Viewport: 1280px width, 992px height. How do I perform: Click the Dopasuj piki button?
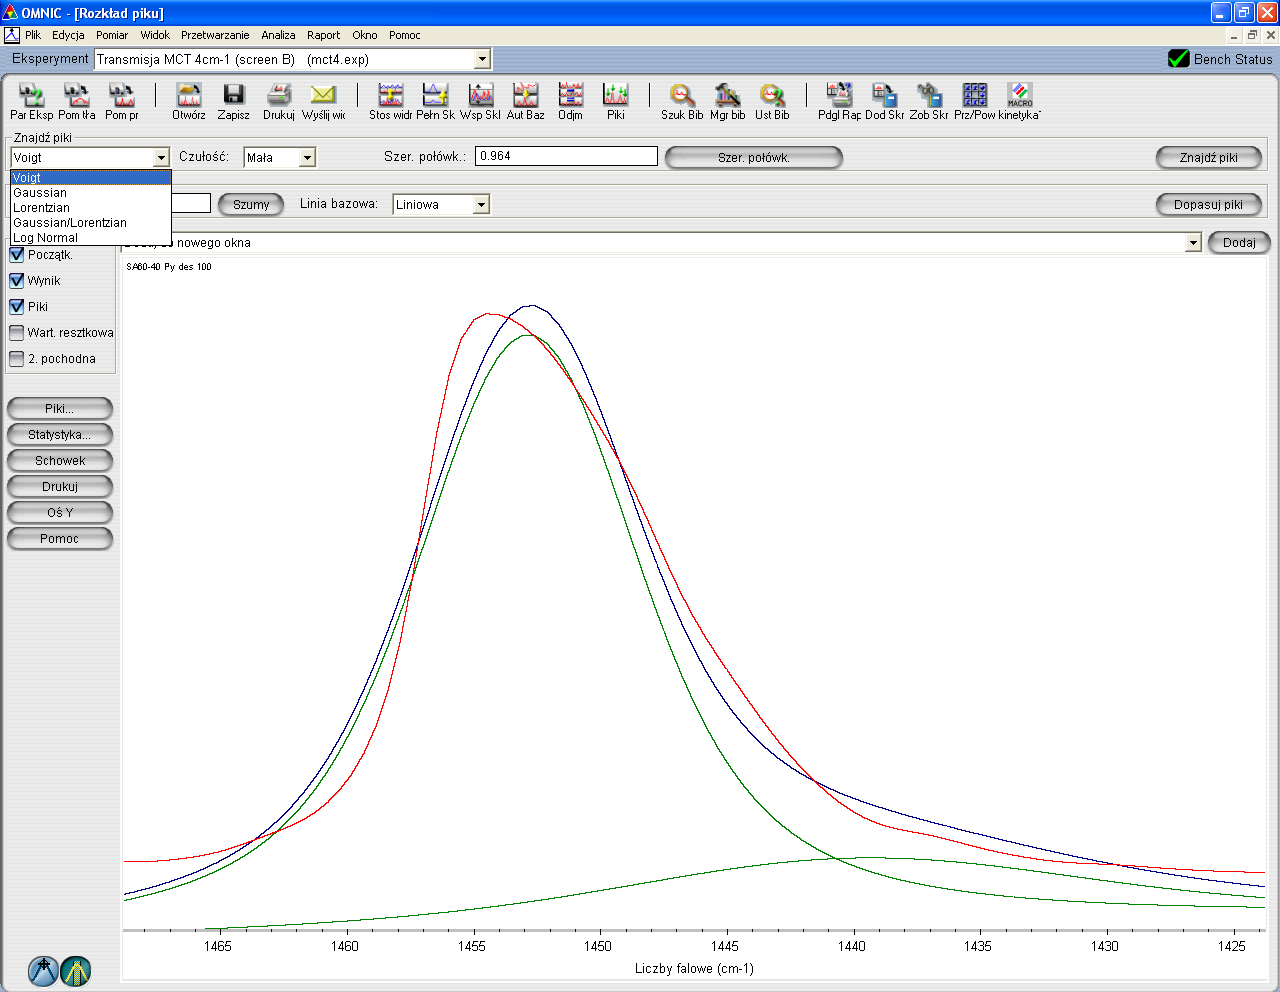[x=1209, y=205]
